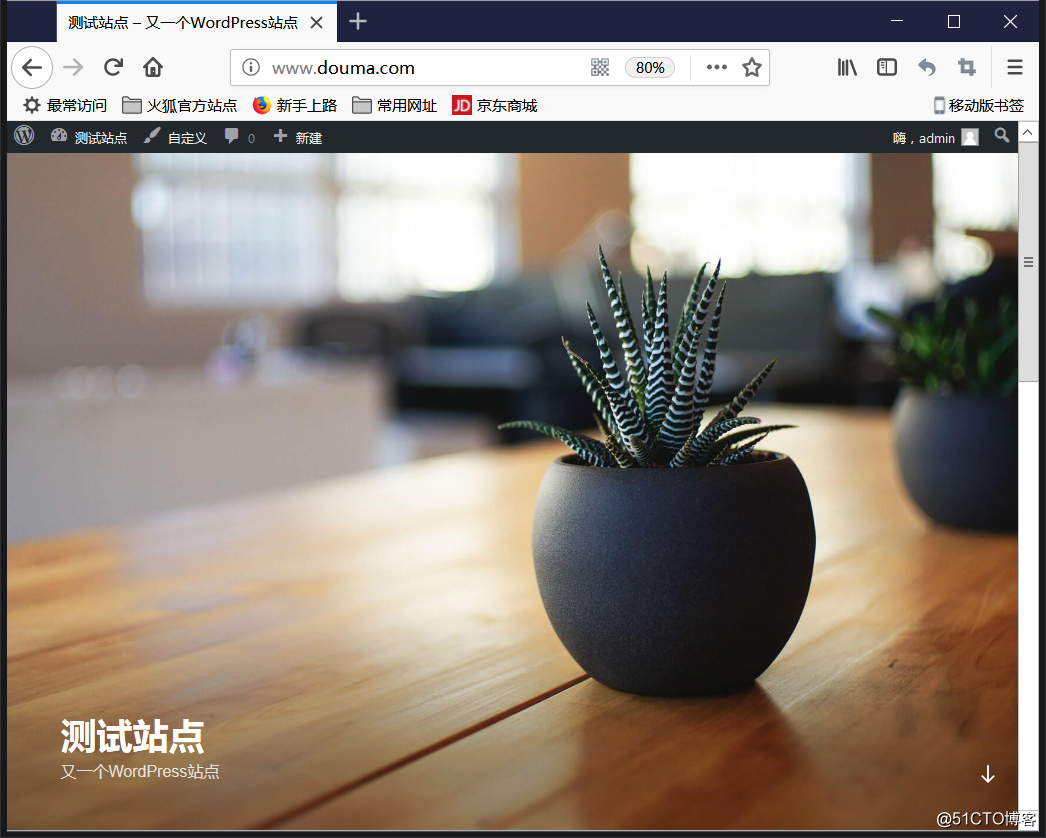The height and width of the screenshot is (838, 1046).
Task: Open a new tab with plus button
Action: tap(358, 21)
